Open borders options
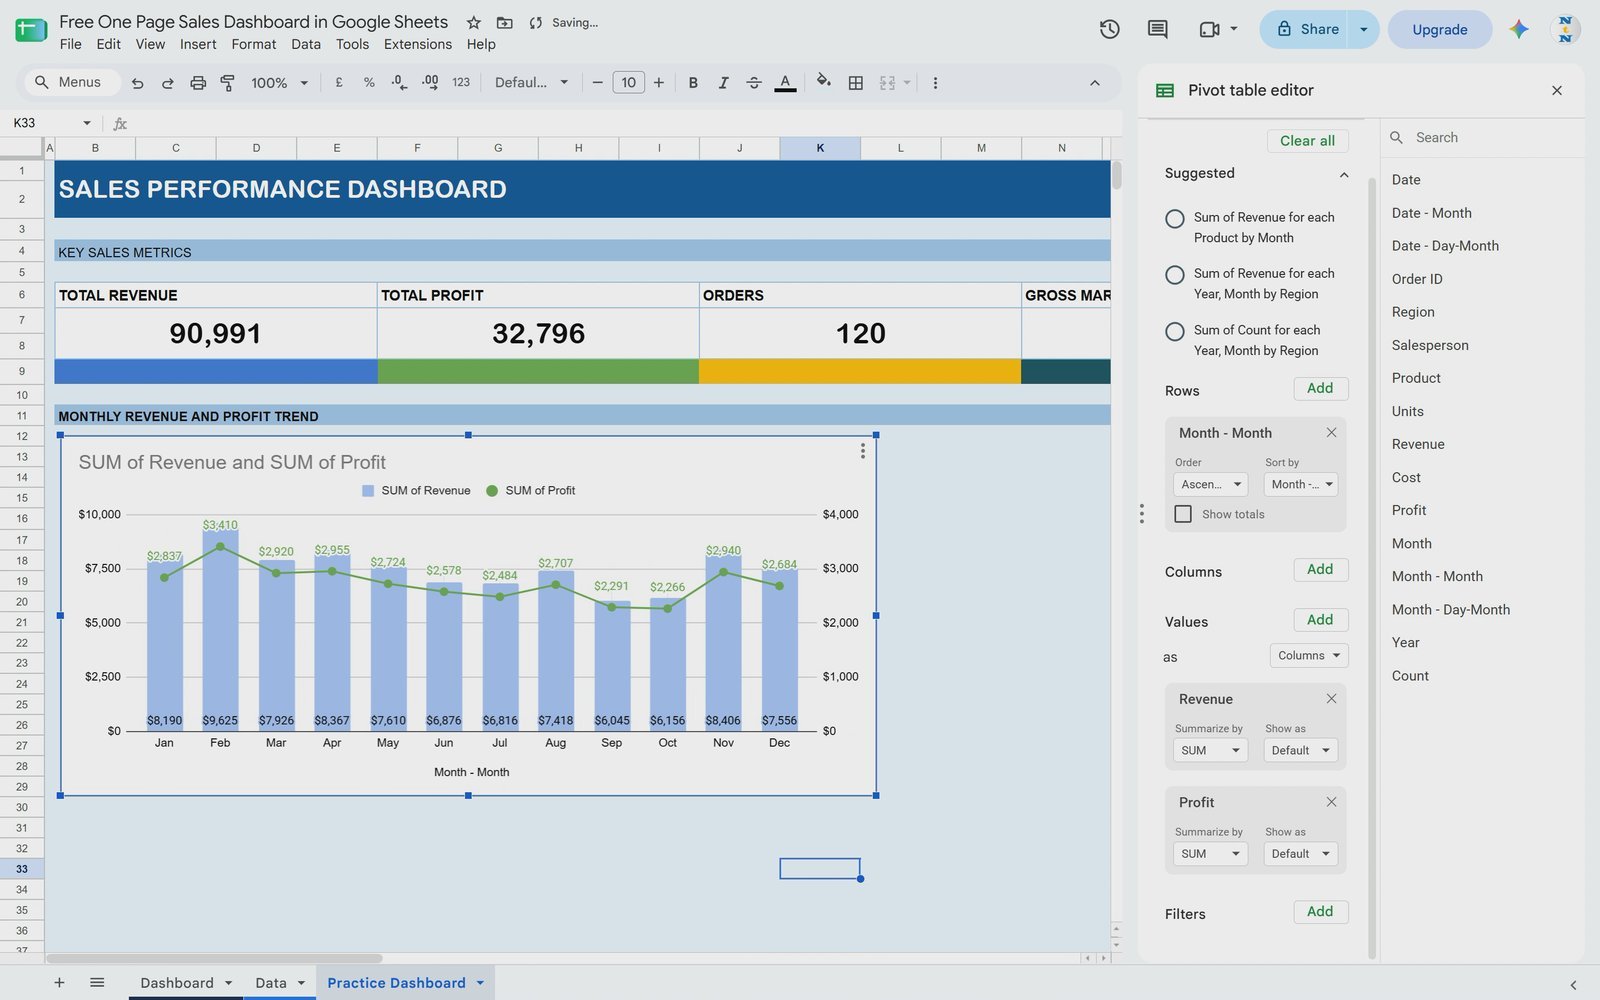 click(856, 83)
